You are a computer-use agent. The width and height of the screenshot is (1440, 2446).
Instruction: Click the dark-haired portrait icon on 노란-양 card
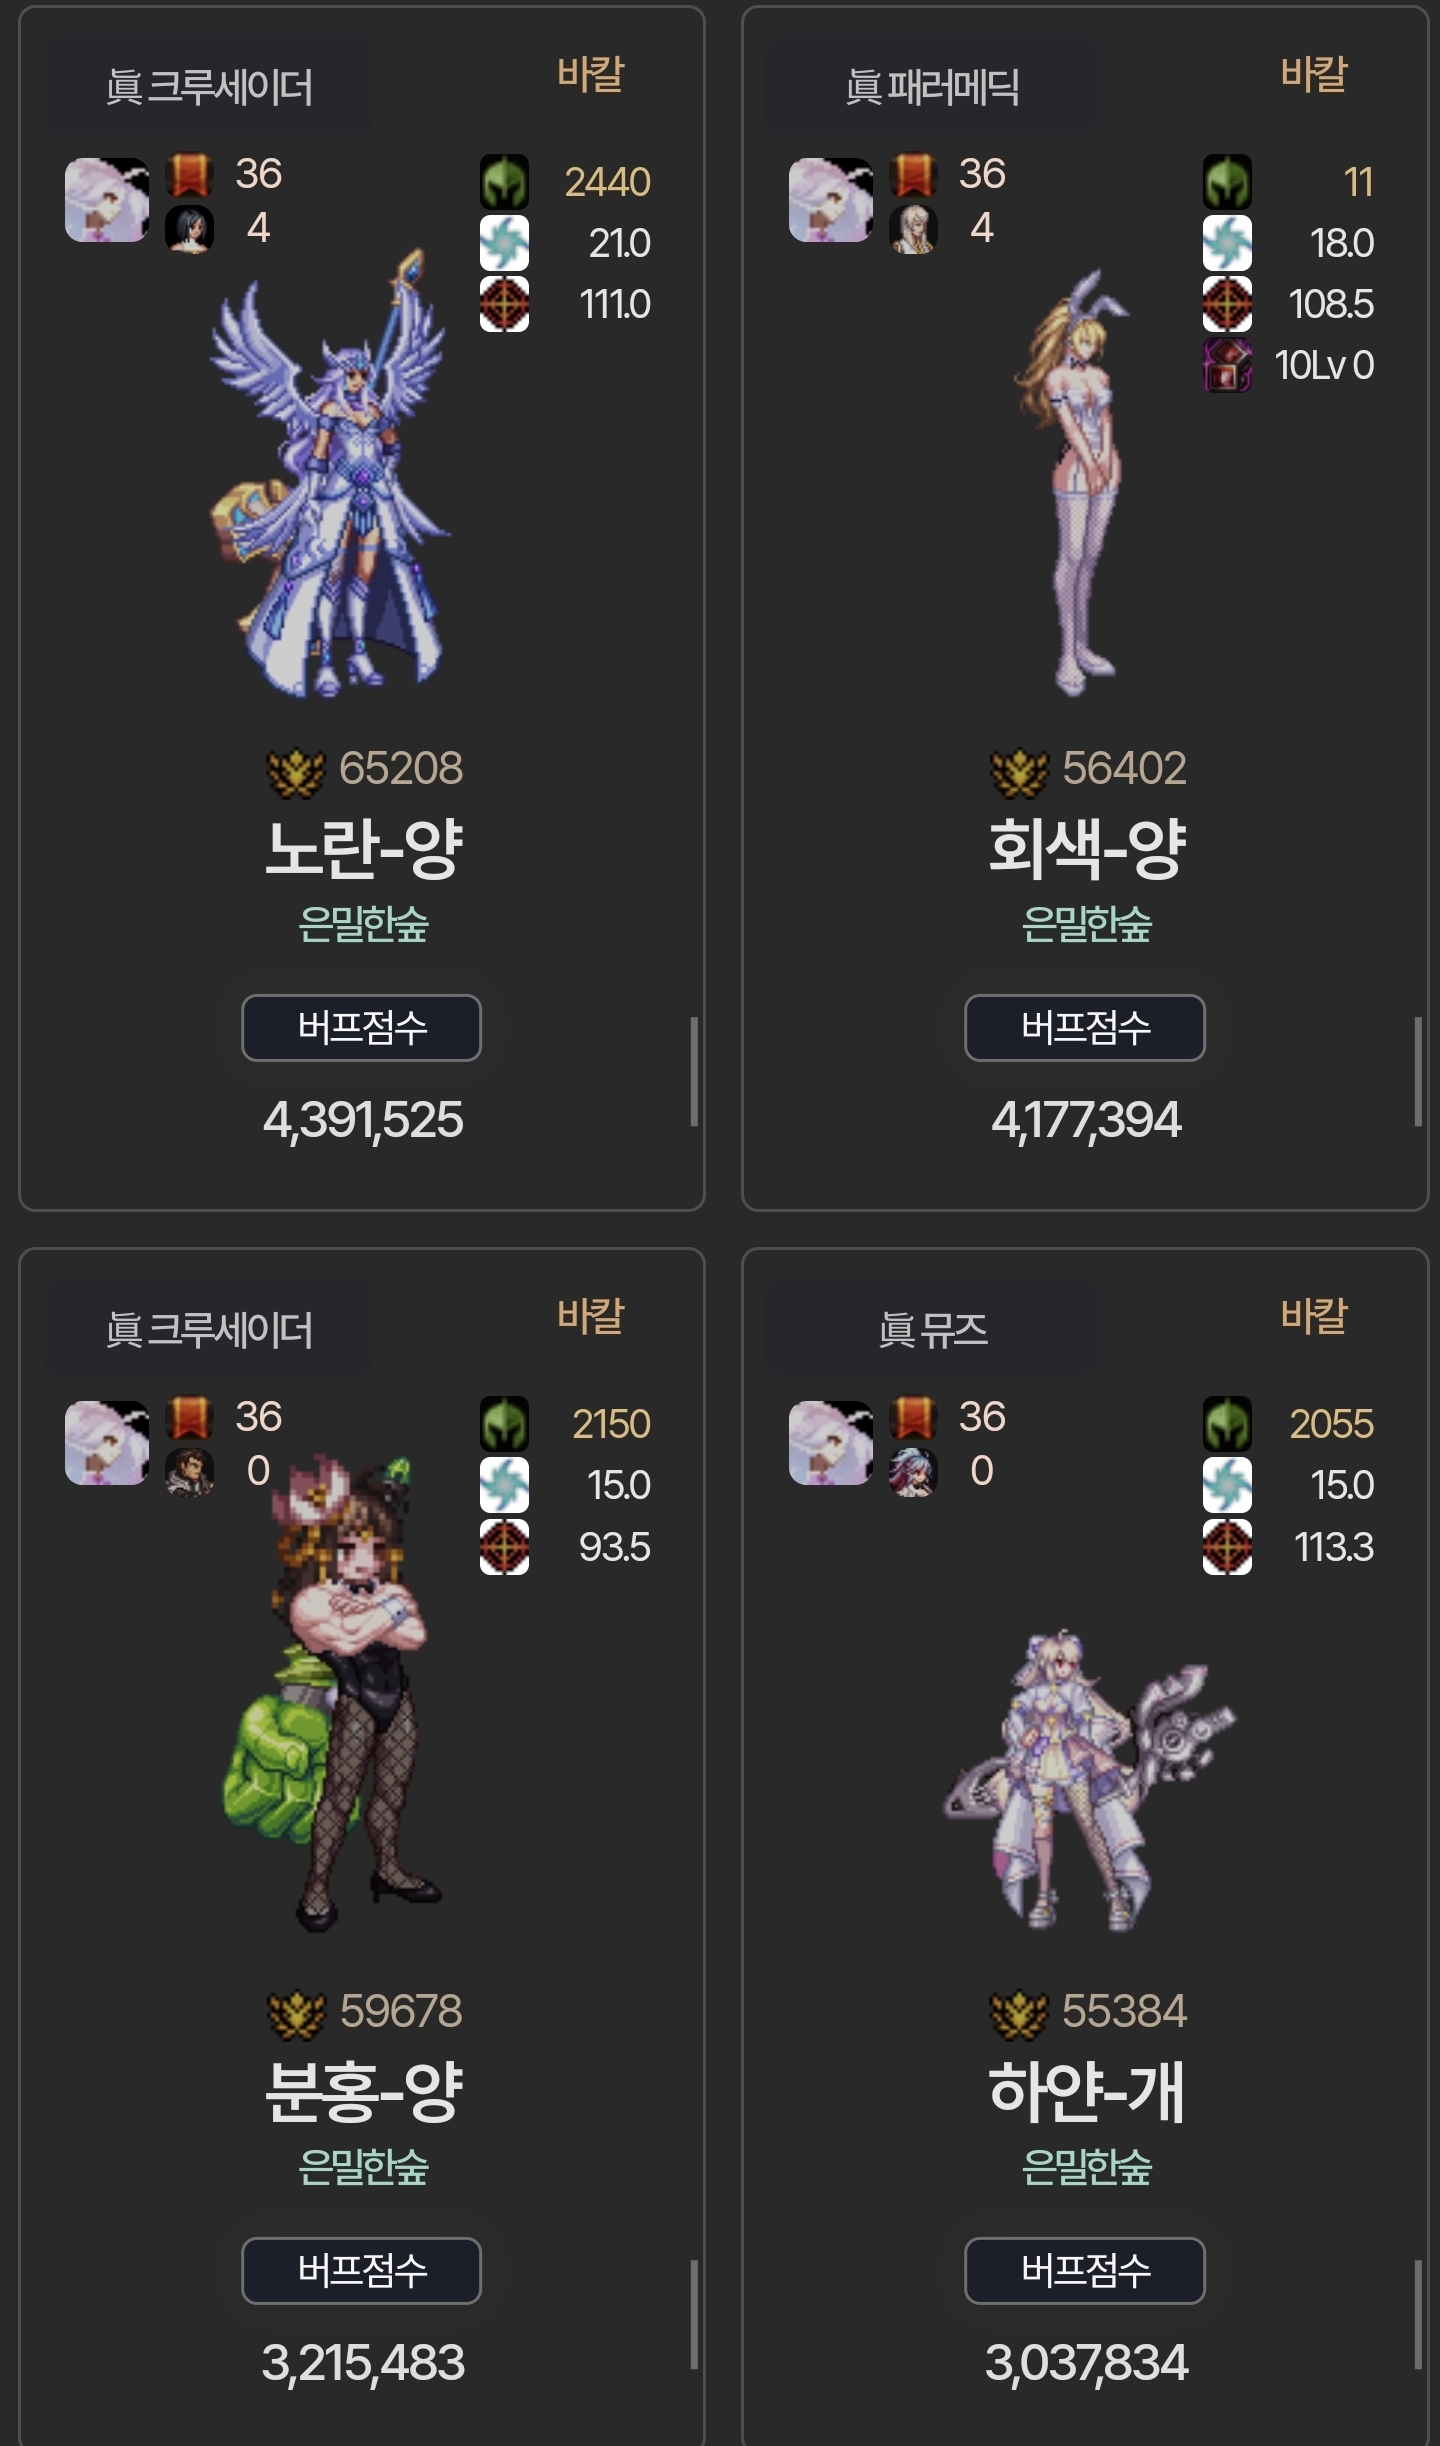click(189, 229)
